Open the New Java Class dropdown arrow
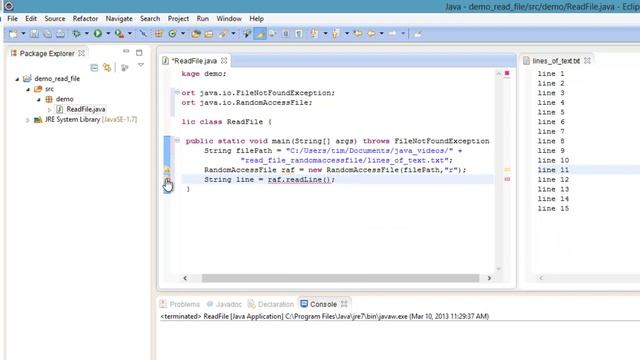Viewport: 640px width, 360px height. click(183, 34)
